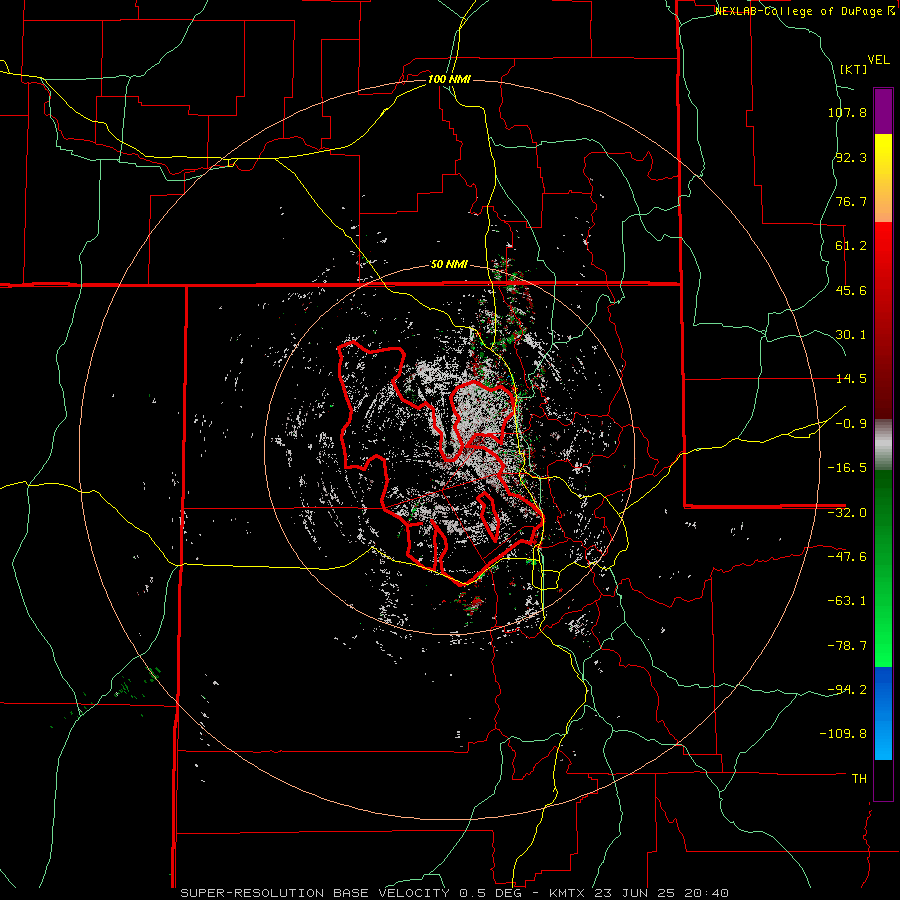
Task: Click the Super-Resolution Base Velocity caption text
Action: pos(455,893)
